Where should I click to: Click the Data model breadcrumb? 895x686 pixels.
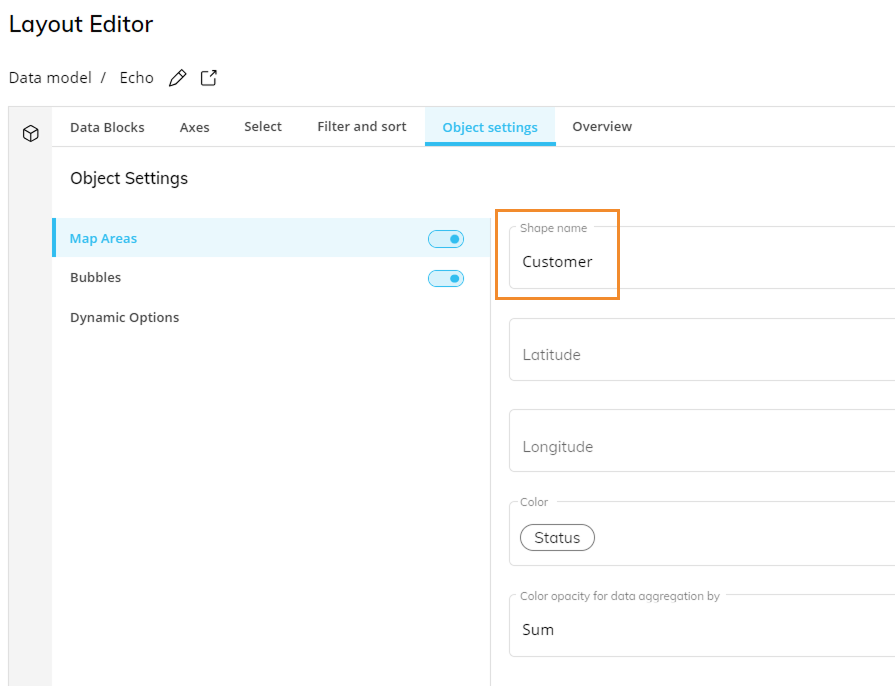[x=50, y=78]
